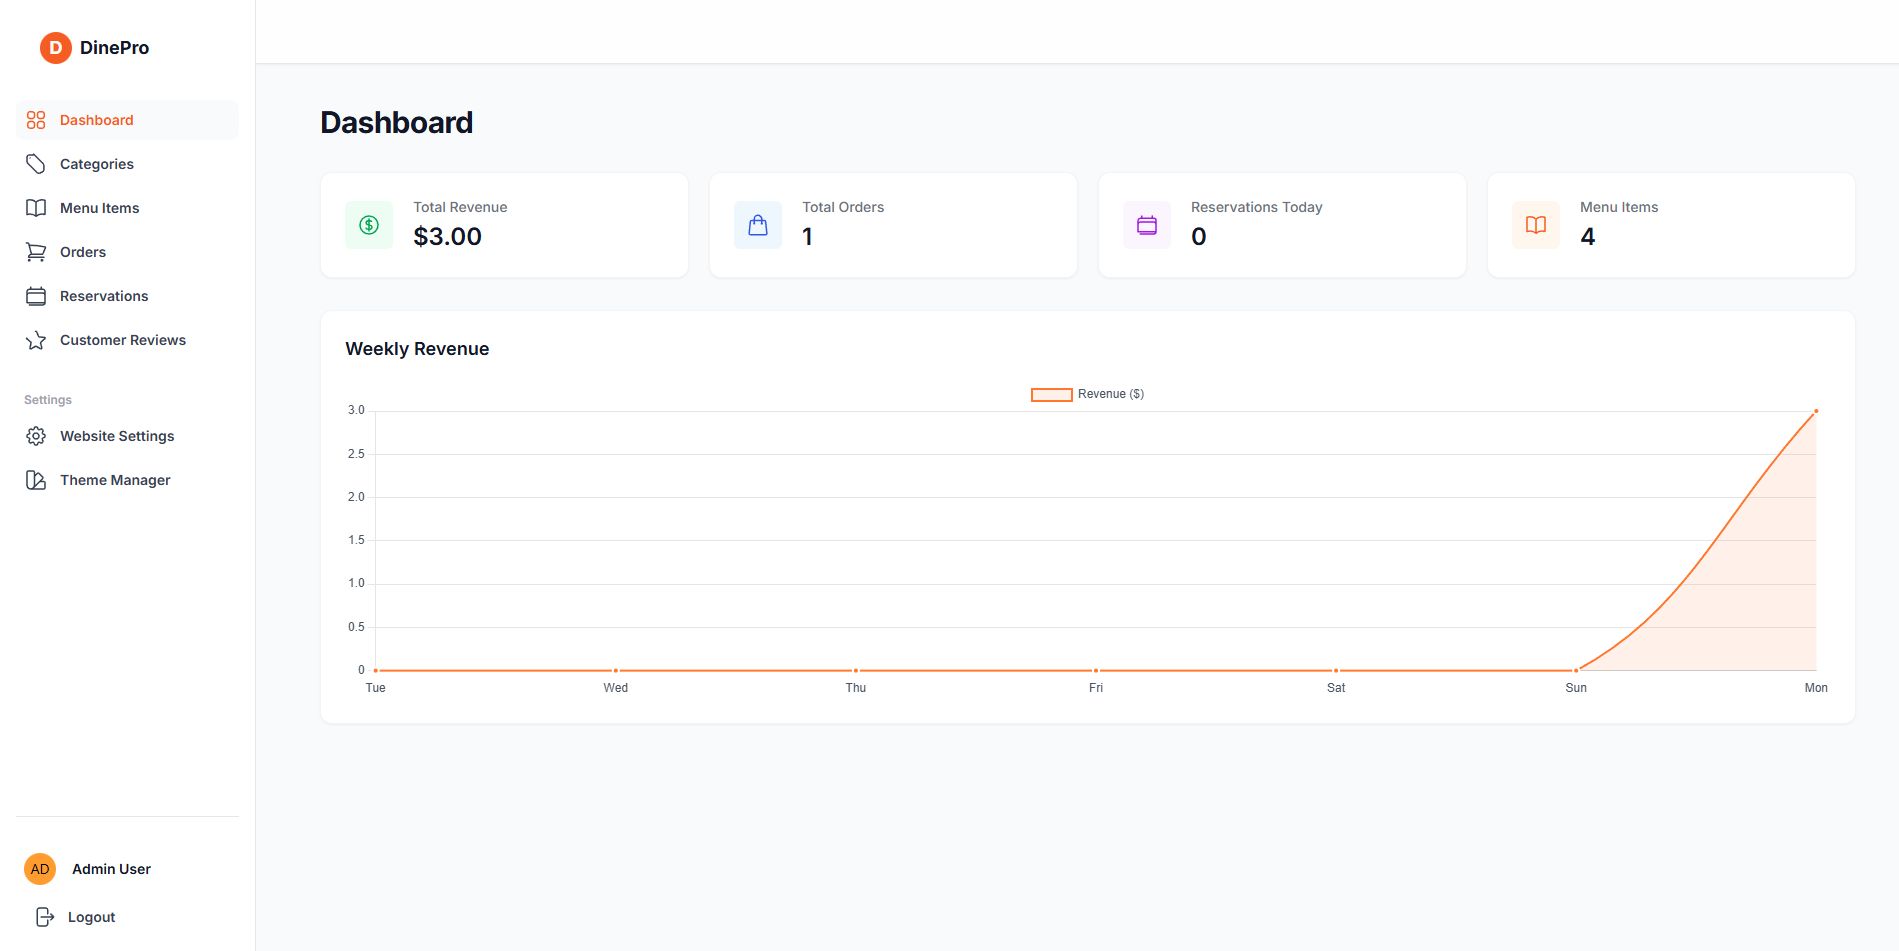Screen dimensions: 1899x951
Task: Click the Reservations Today calendar icon
Action: [1147, 225]
